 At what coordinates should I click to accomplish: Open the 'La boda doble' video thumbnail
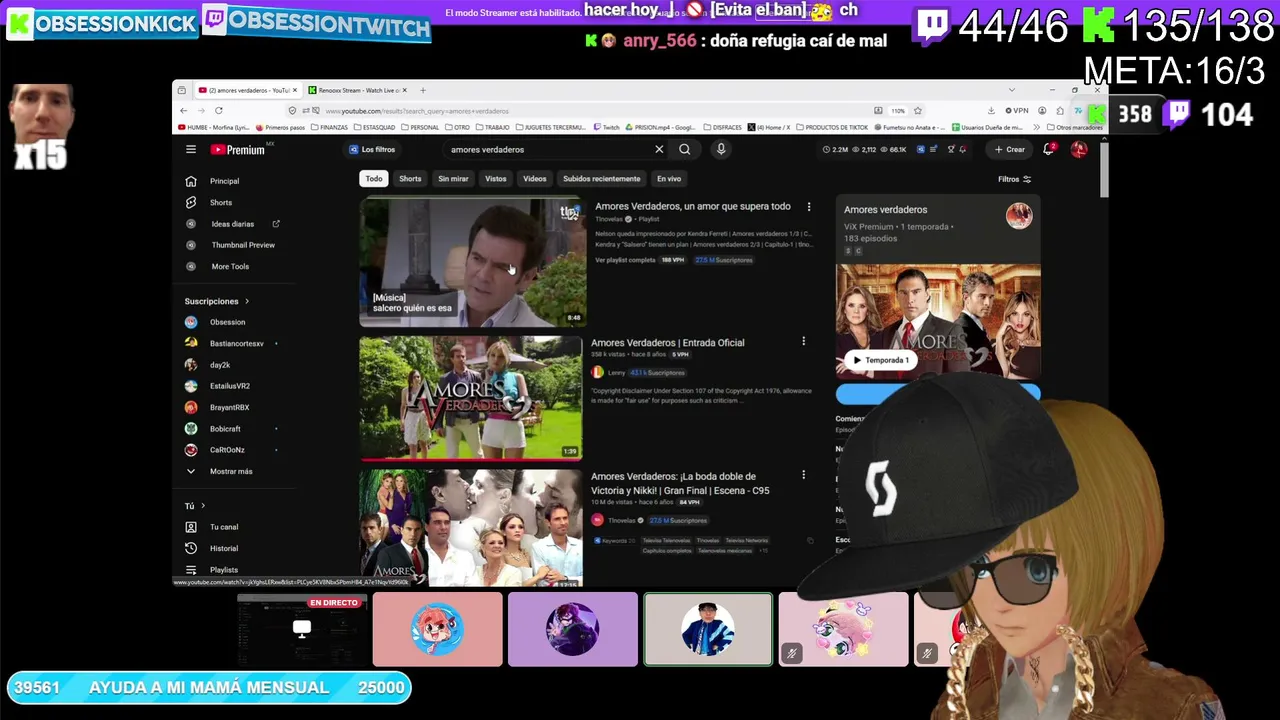point(471,527)
